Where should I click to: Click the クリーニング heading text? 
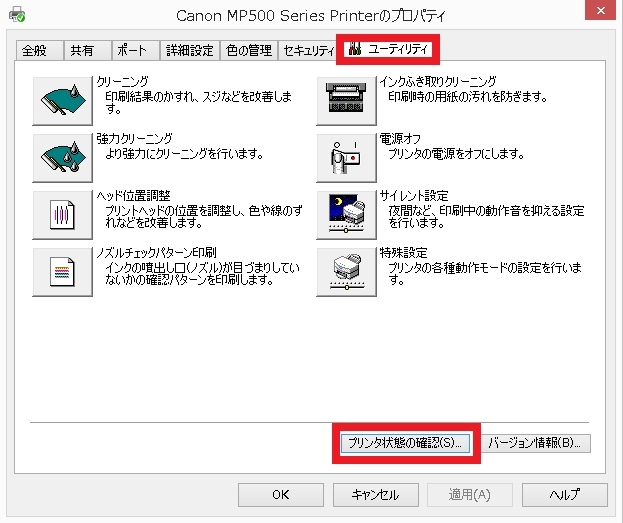123,81
